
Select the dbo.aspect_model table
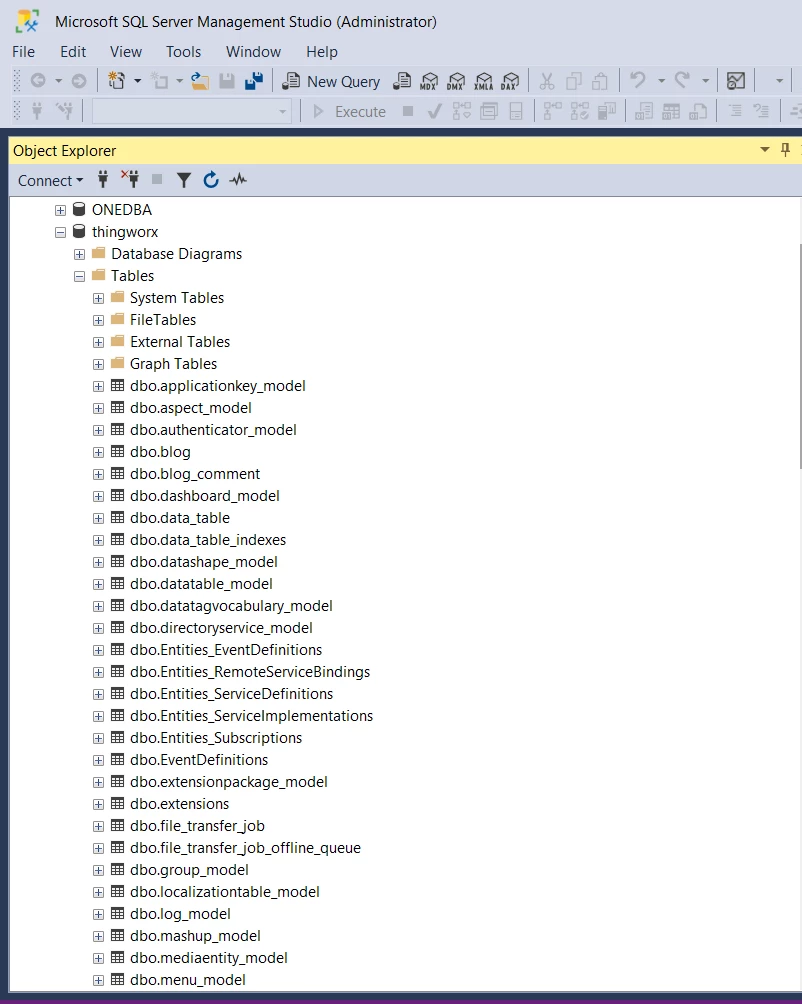click(x=191, y=408)
